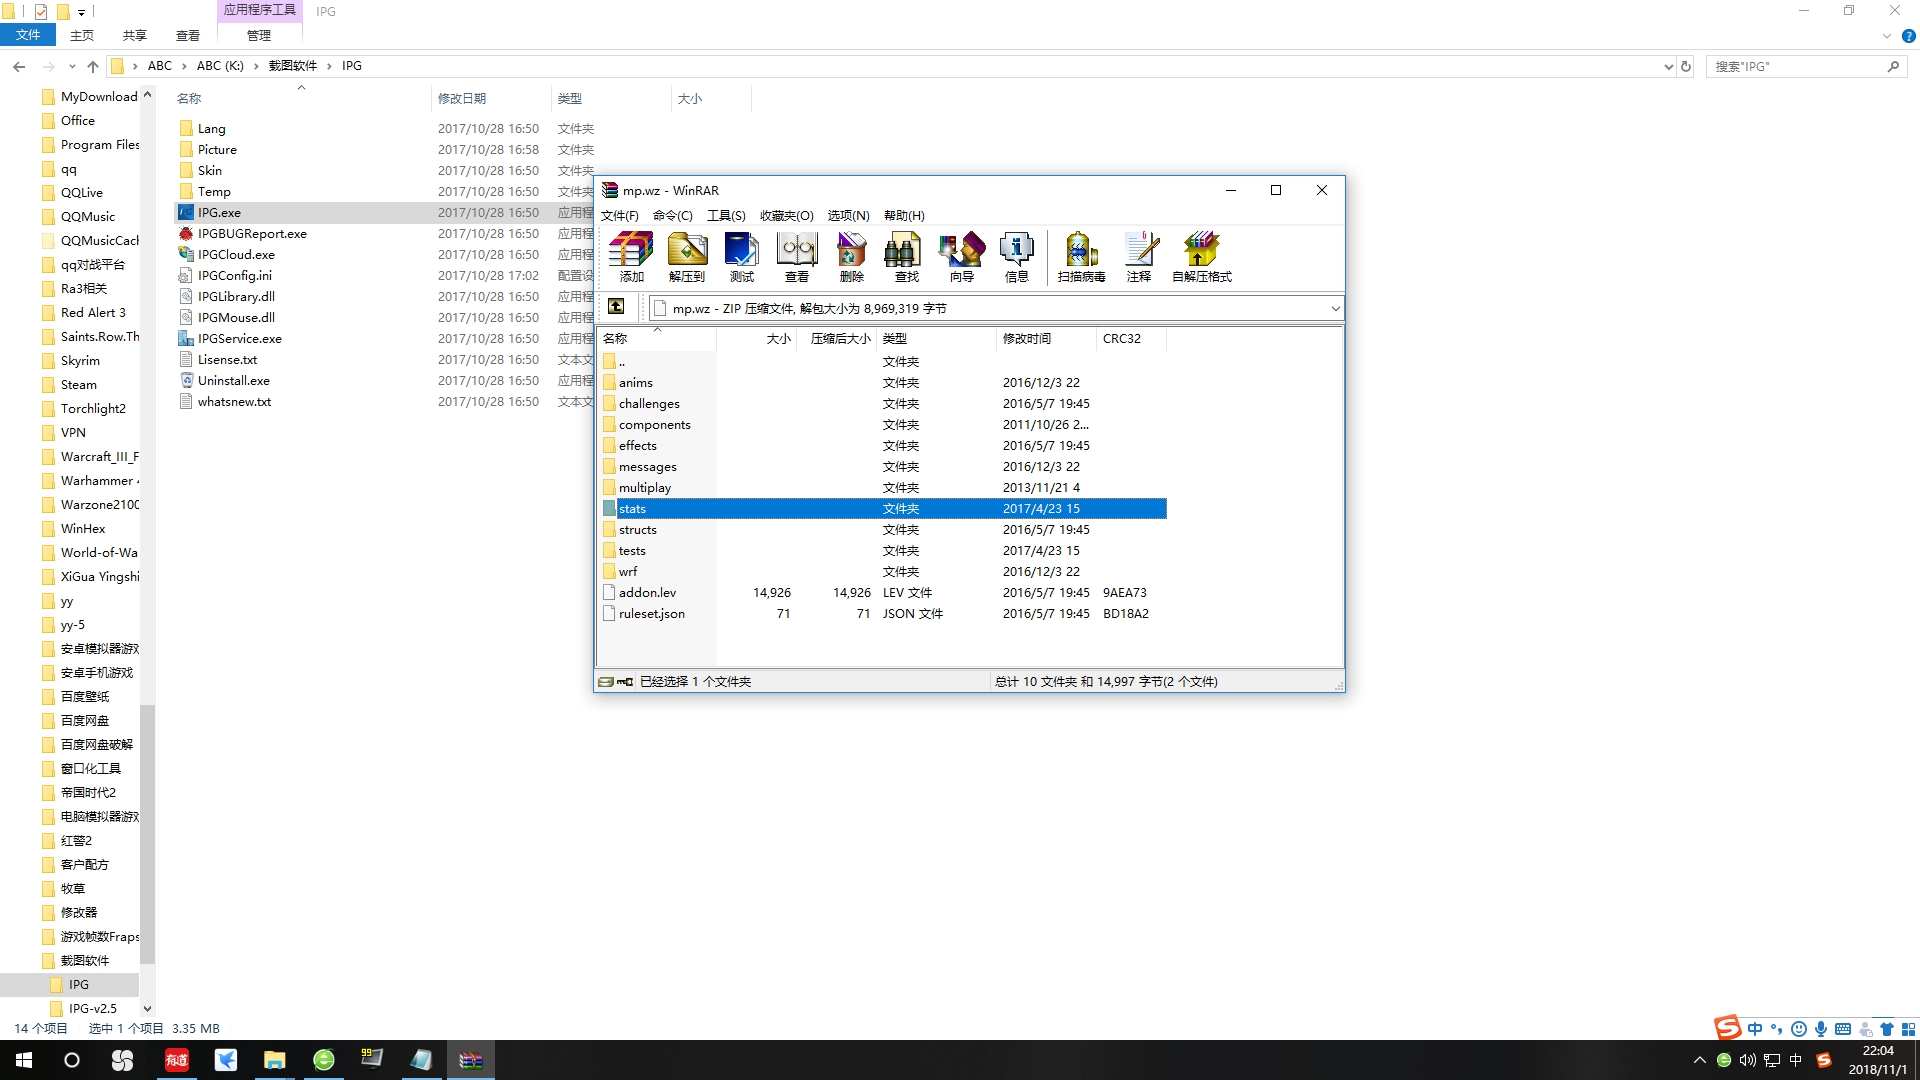Show archive Info (信息) icon
Image resolution: width=1920 pixels, height=1080 pixels.
(x=1016, y=256)
